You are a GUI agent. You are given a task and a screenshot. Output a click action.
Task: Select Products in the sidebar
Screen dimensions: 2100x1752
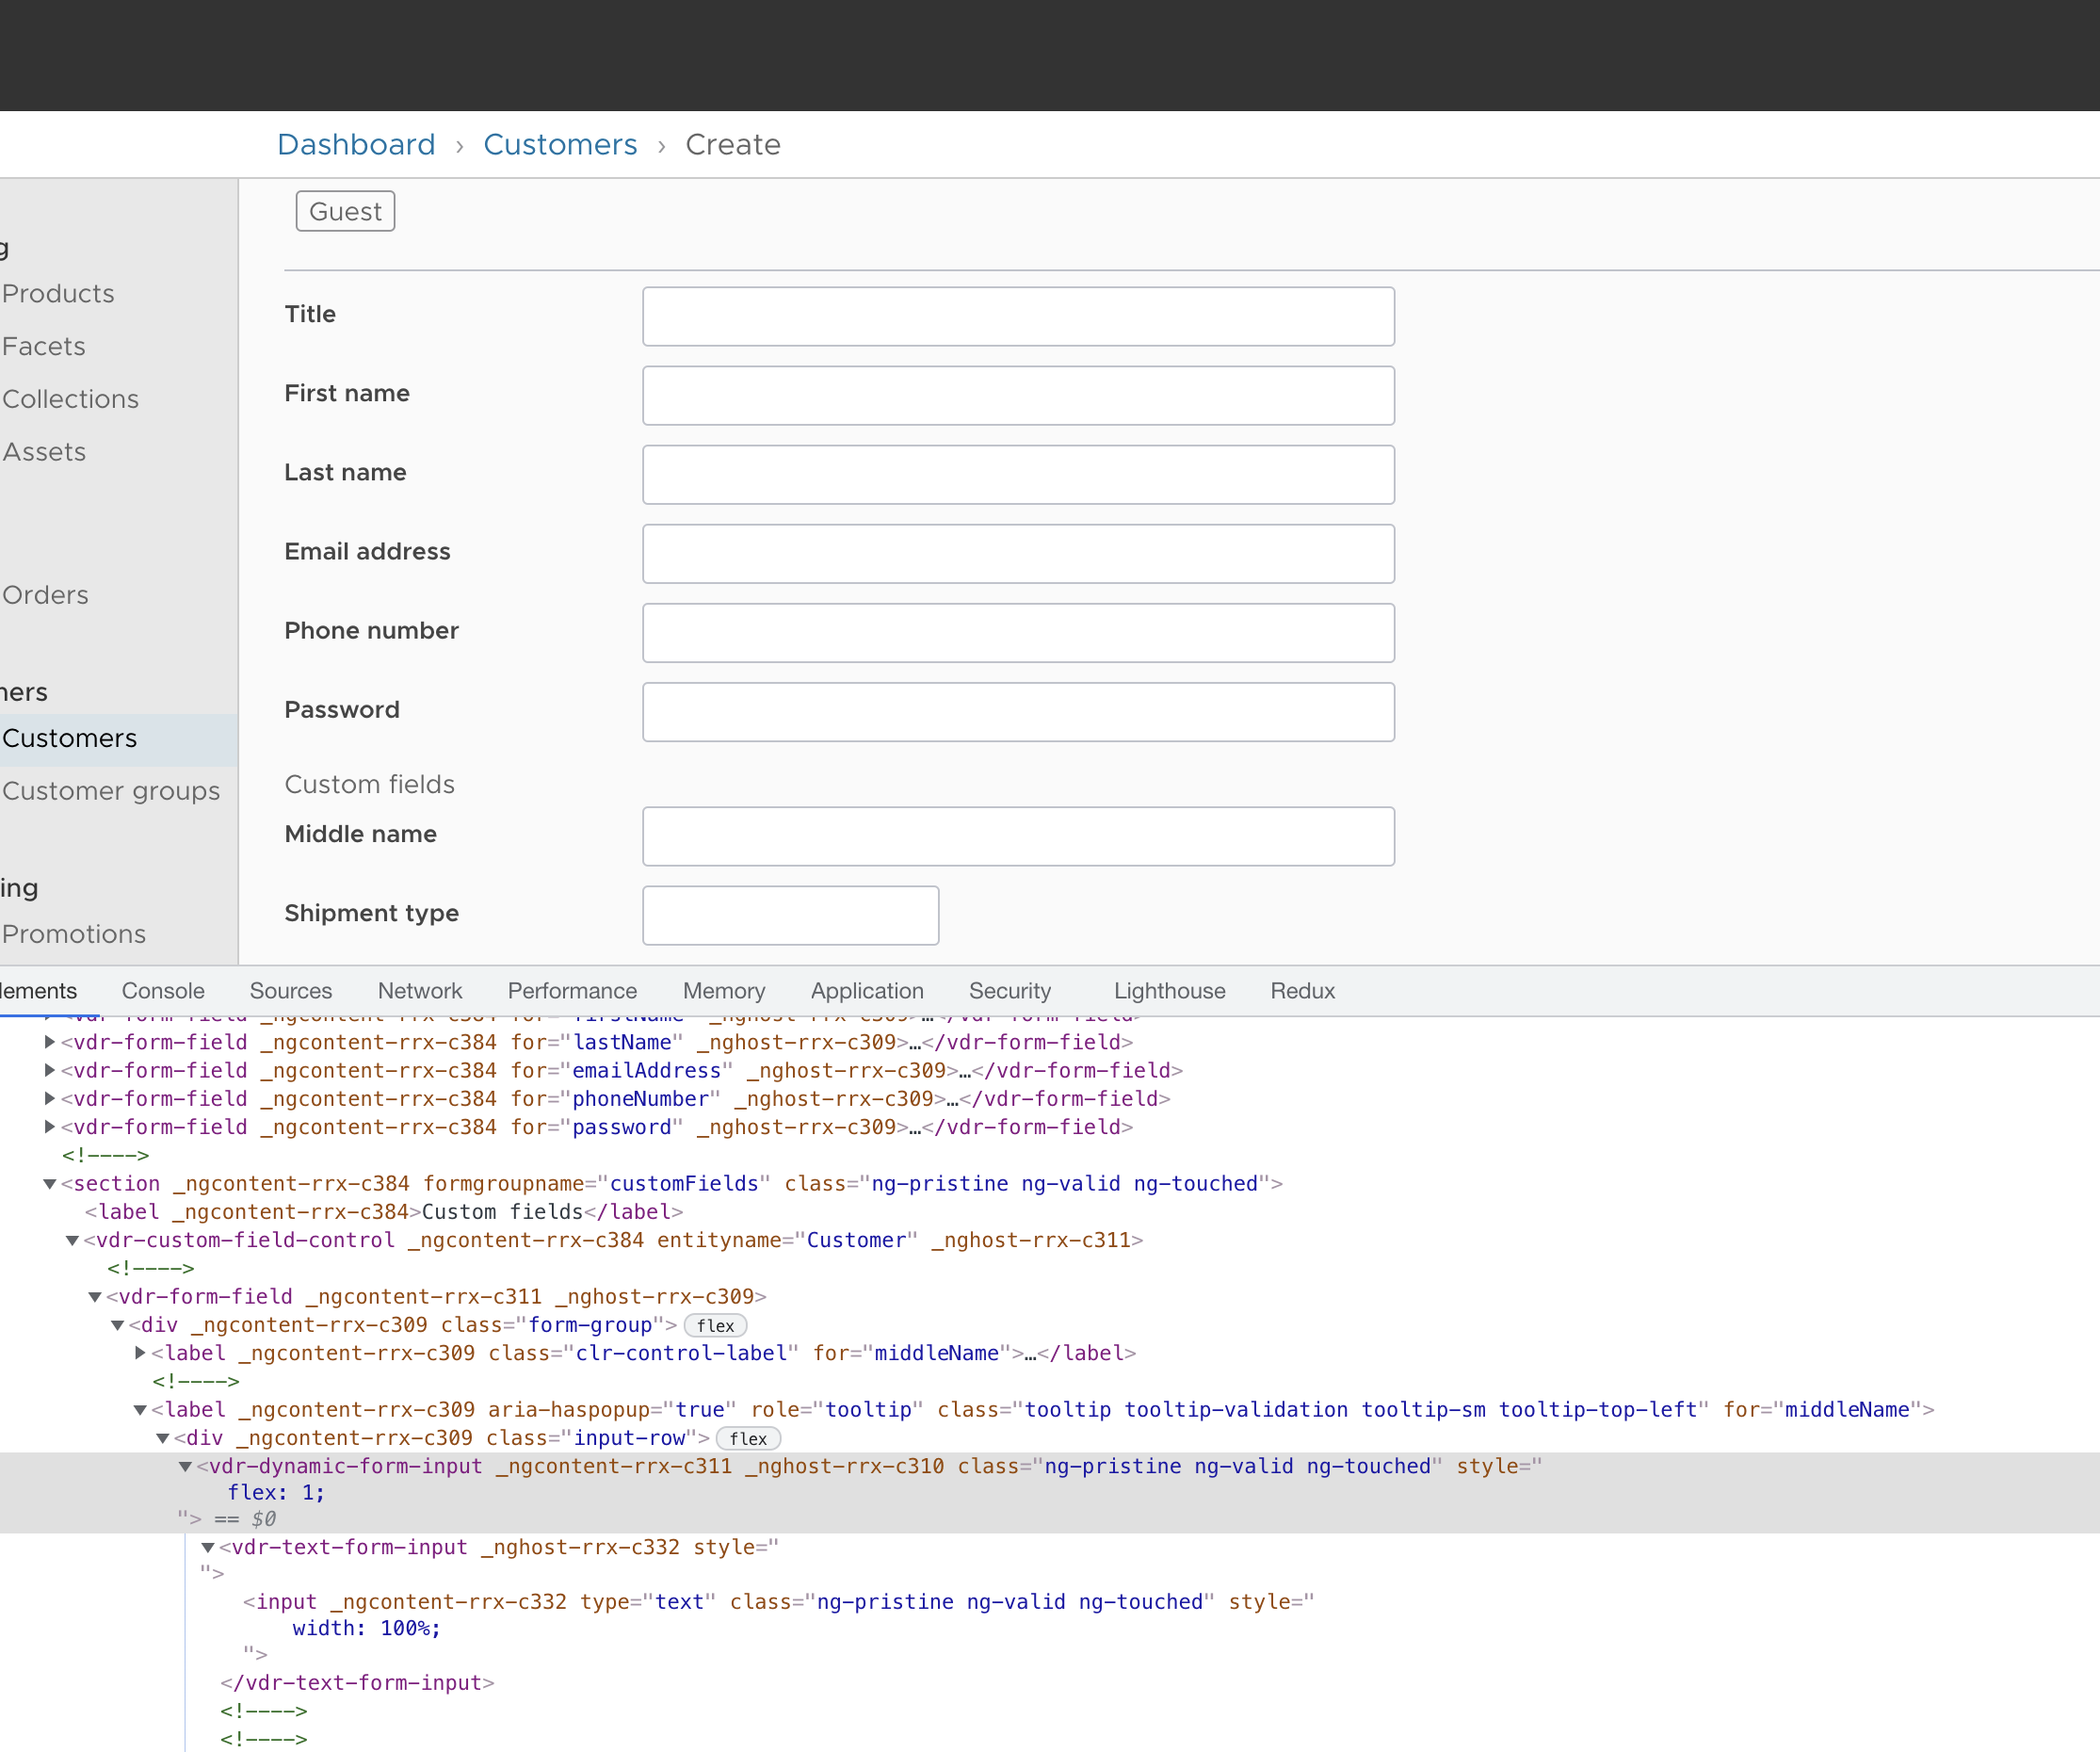[58, 293]
